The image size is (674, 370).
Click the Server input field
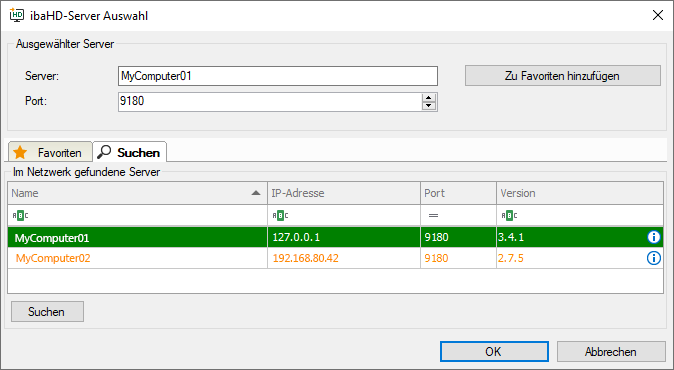278,76
